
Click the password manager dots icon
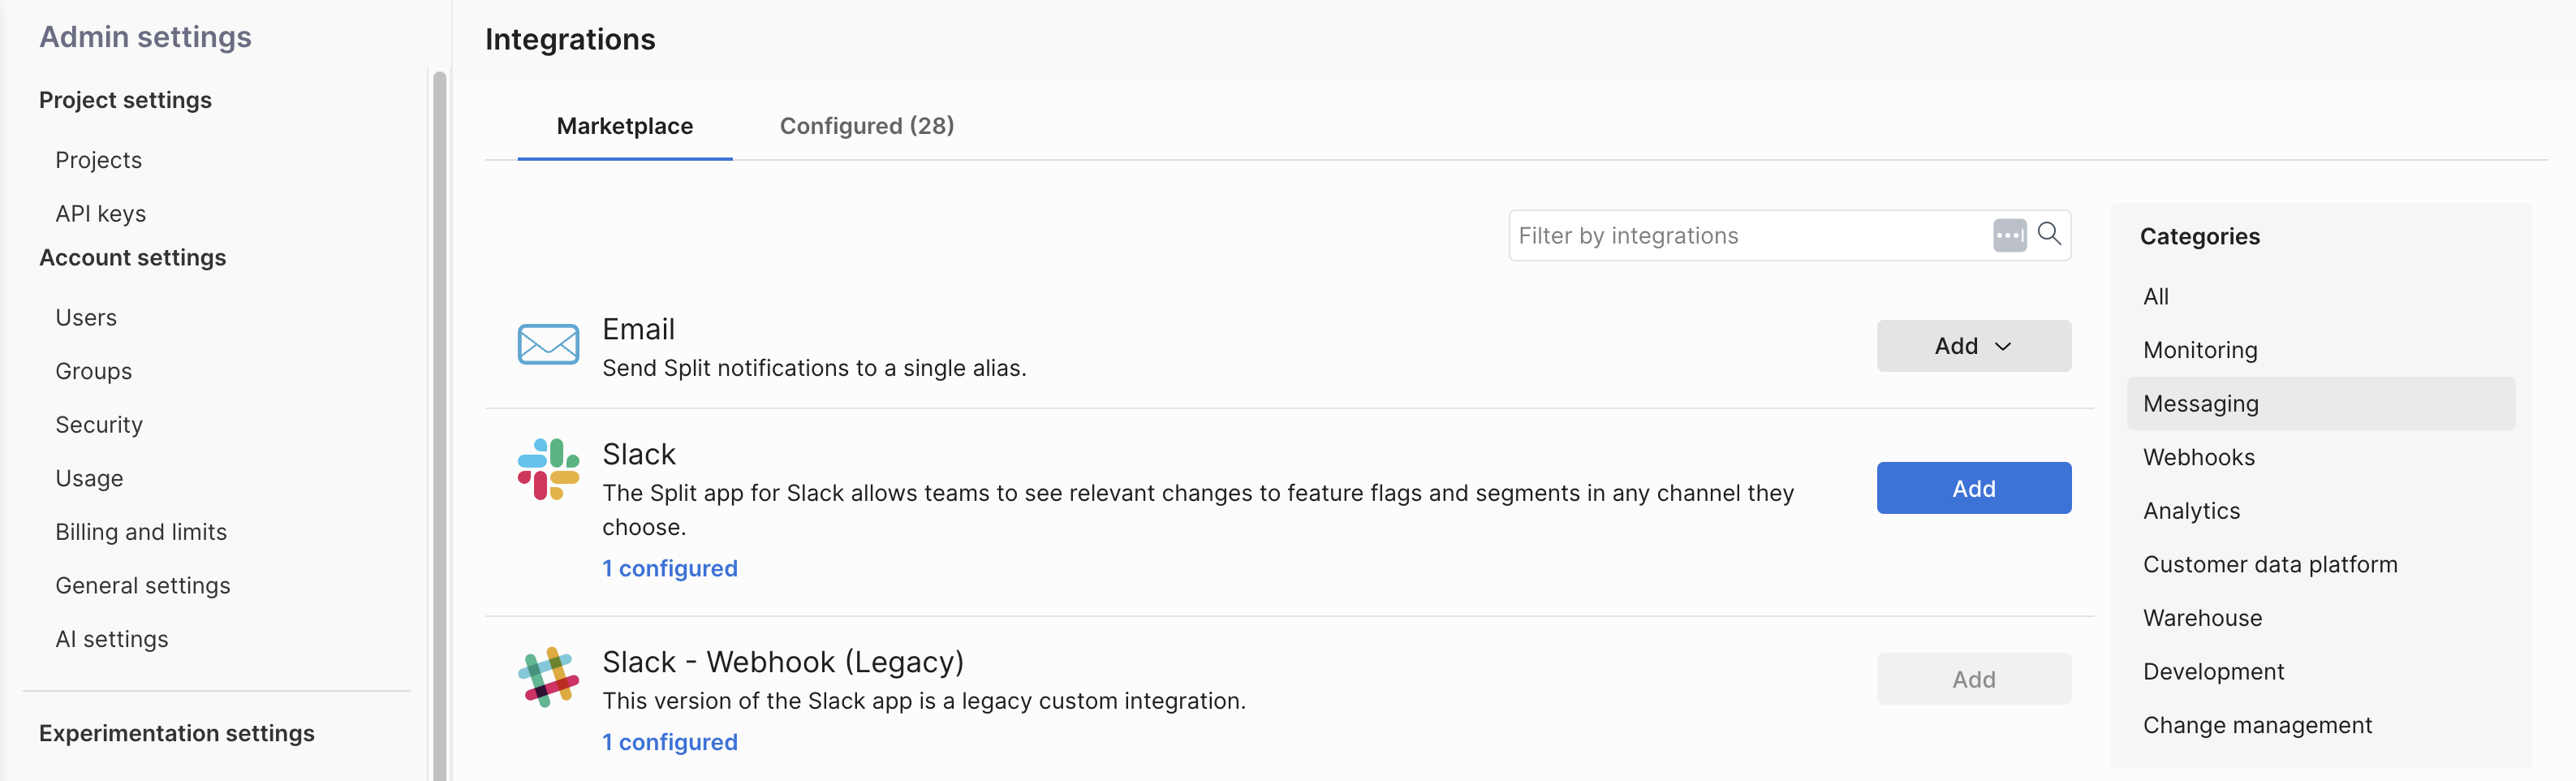pos(2009,236)
